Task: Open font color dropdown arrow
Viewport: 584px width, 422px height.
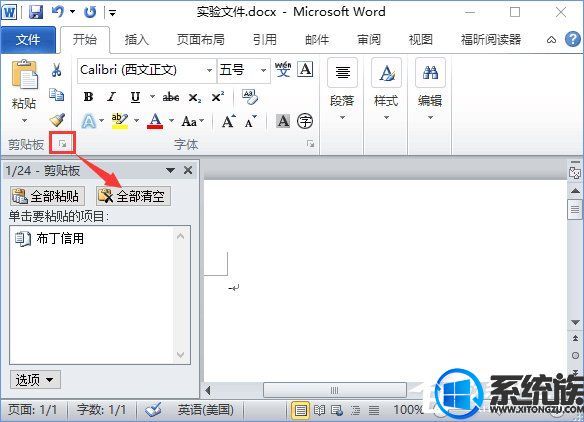Action: coord(171,121)
